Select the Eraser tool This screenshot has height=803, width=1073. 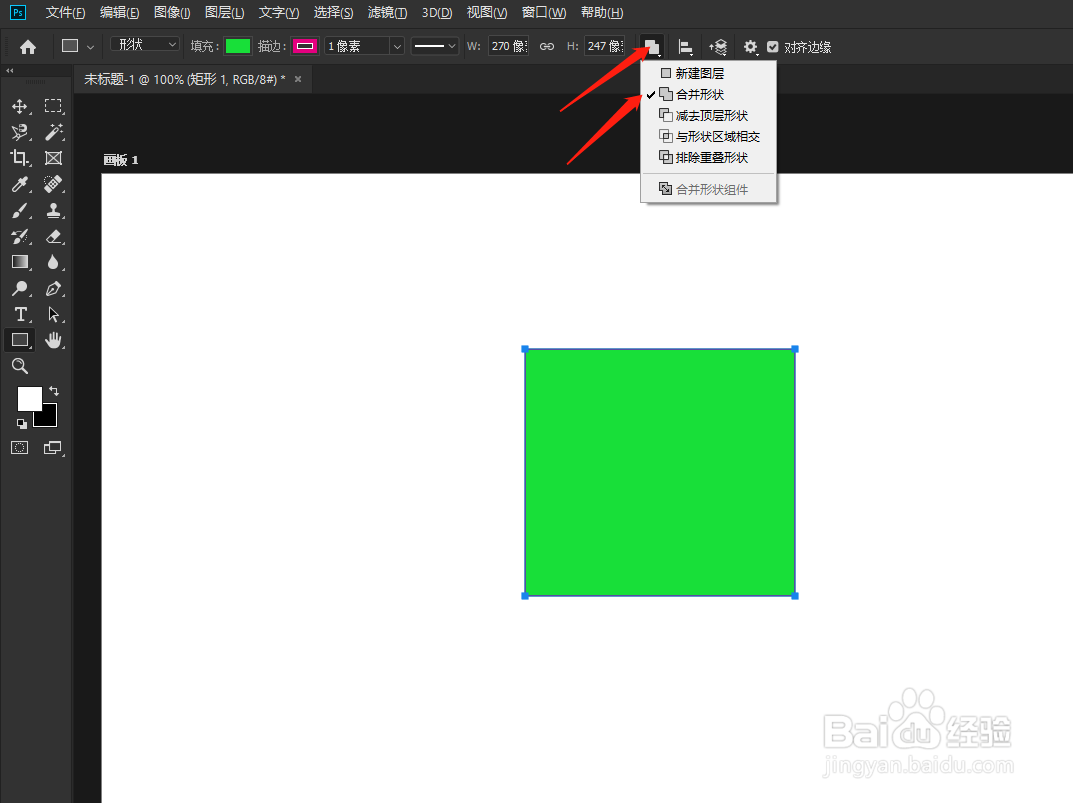pyautogui.click(x=53, y=236)
